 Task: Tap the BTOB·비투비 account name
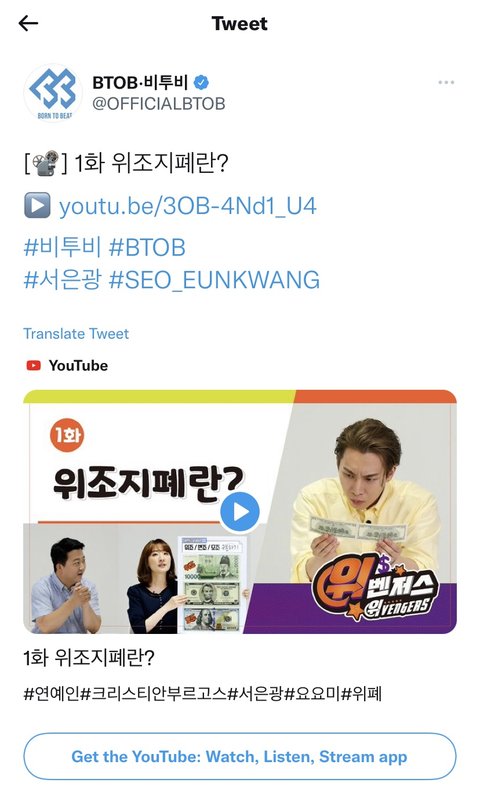[140, 82]
